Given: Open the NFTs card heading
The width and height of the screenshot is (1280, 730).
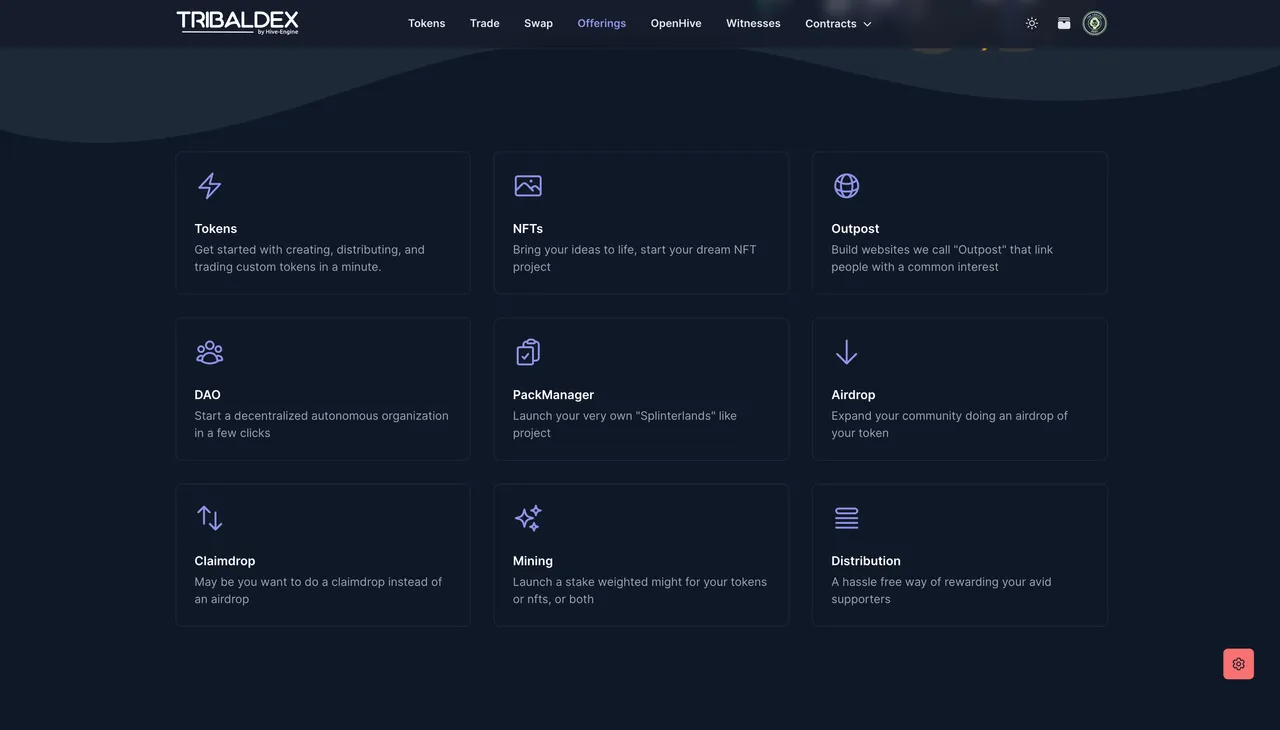Looking at the screenshot, I should pyautogui.click(x=528, y=229).
